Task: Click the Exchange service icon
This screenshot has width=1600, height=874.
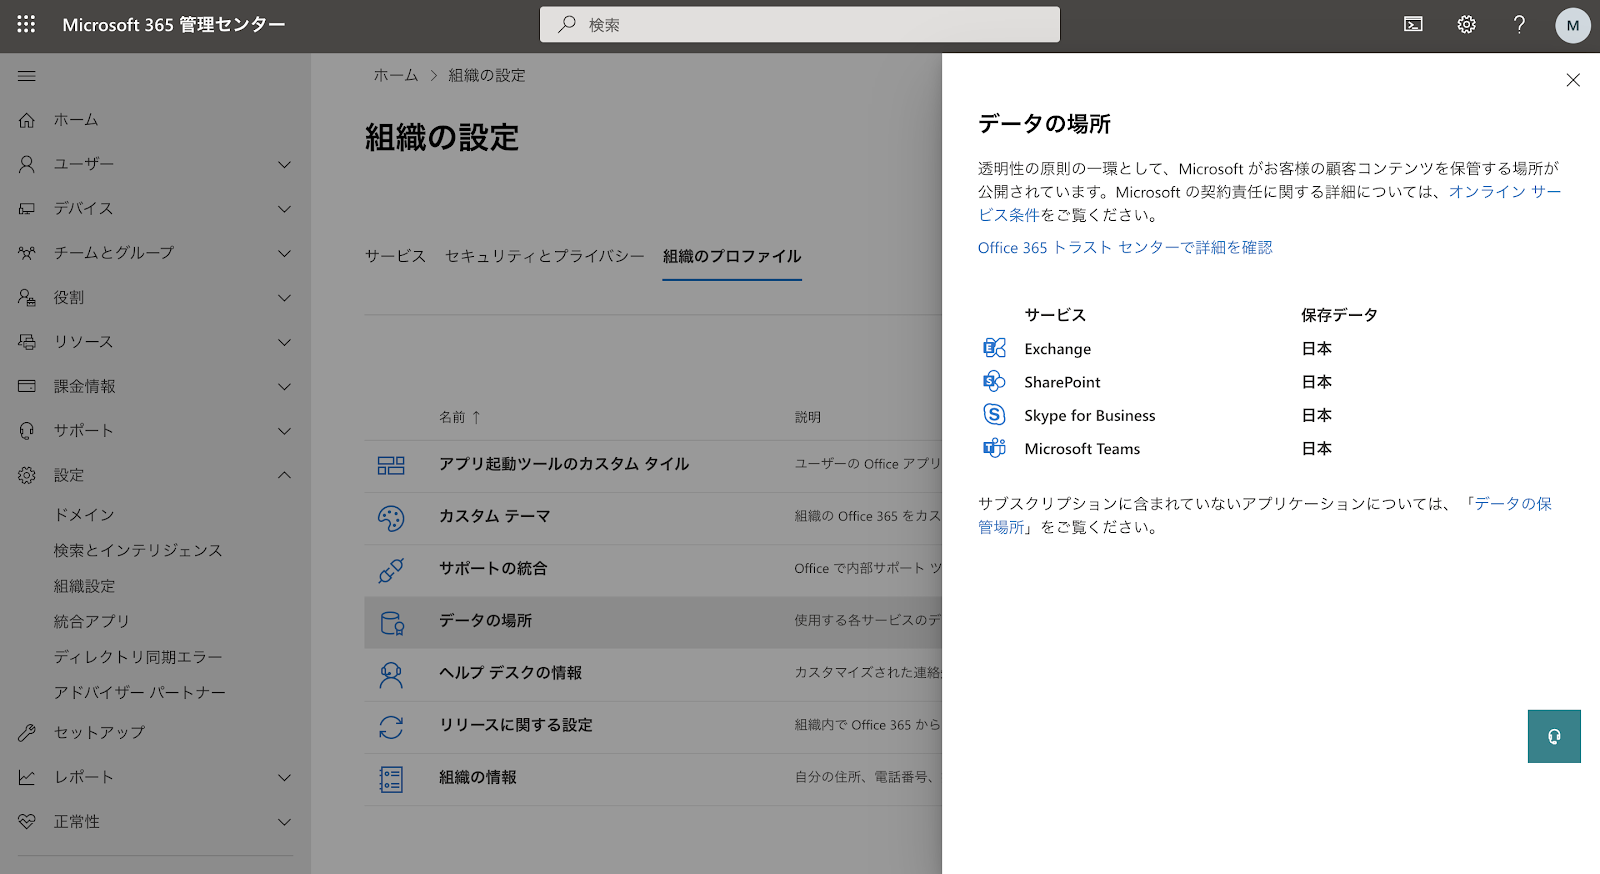Action: coord(994,348)
